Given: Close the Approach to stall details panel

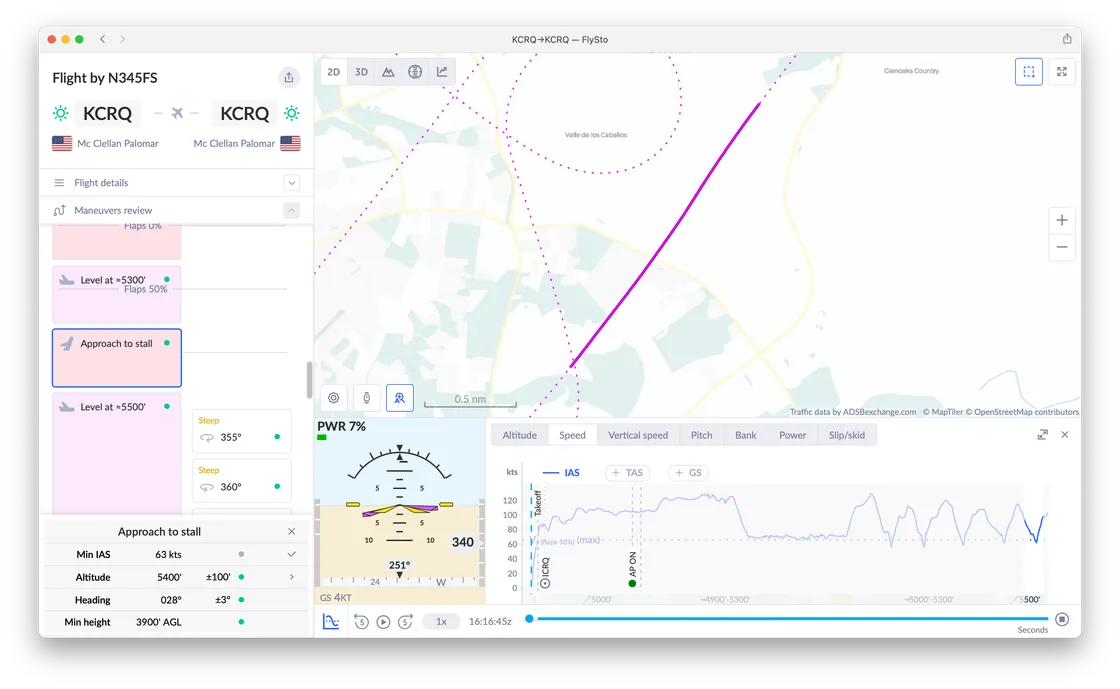Looking at the screenshot, I should 291,531.
